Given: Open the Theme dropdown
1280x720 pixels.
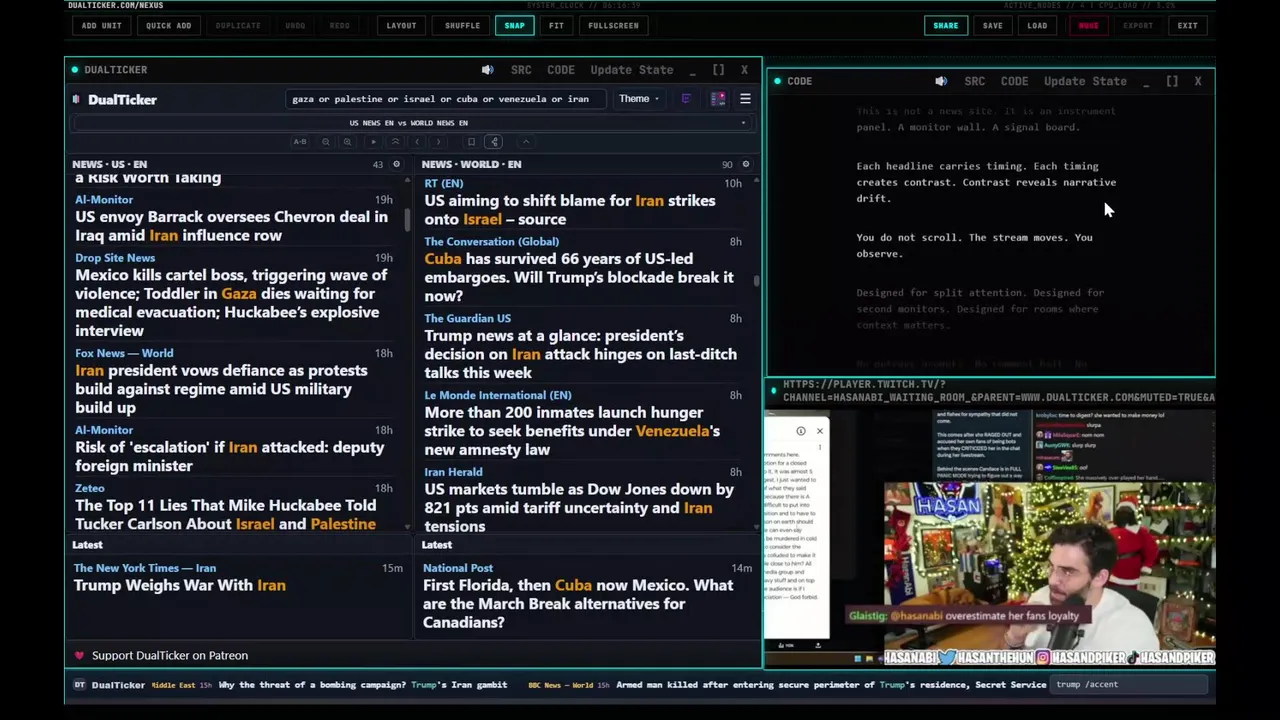Looking at the screenshot, I should pyautogui.click(x=638, y=99).
